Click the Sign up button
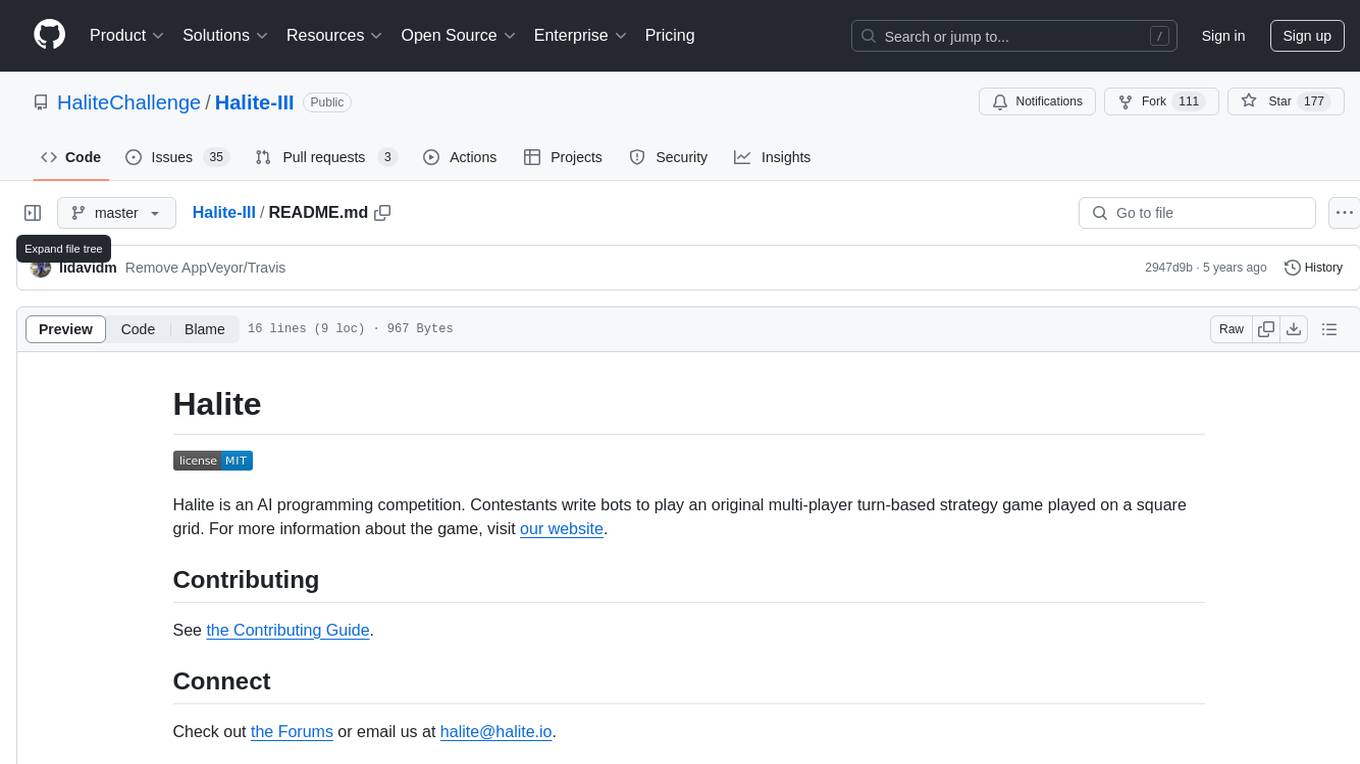This screenshot has width=1360, height=764. click(1307, 36)
